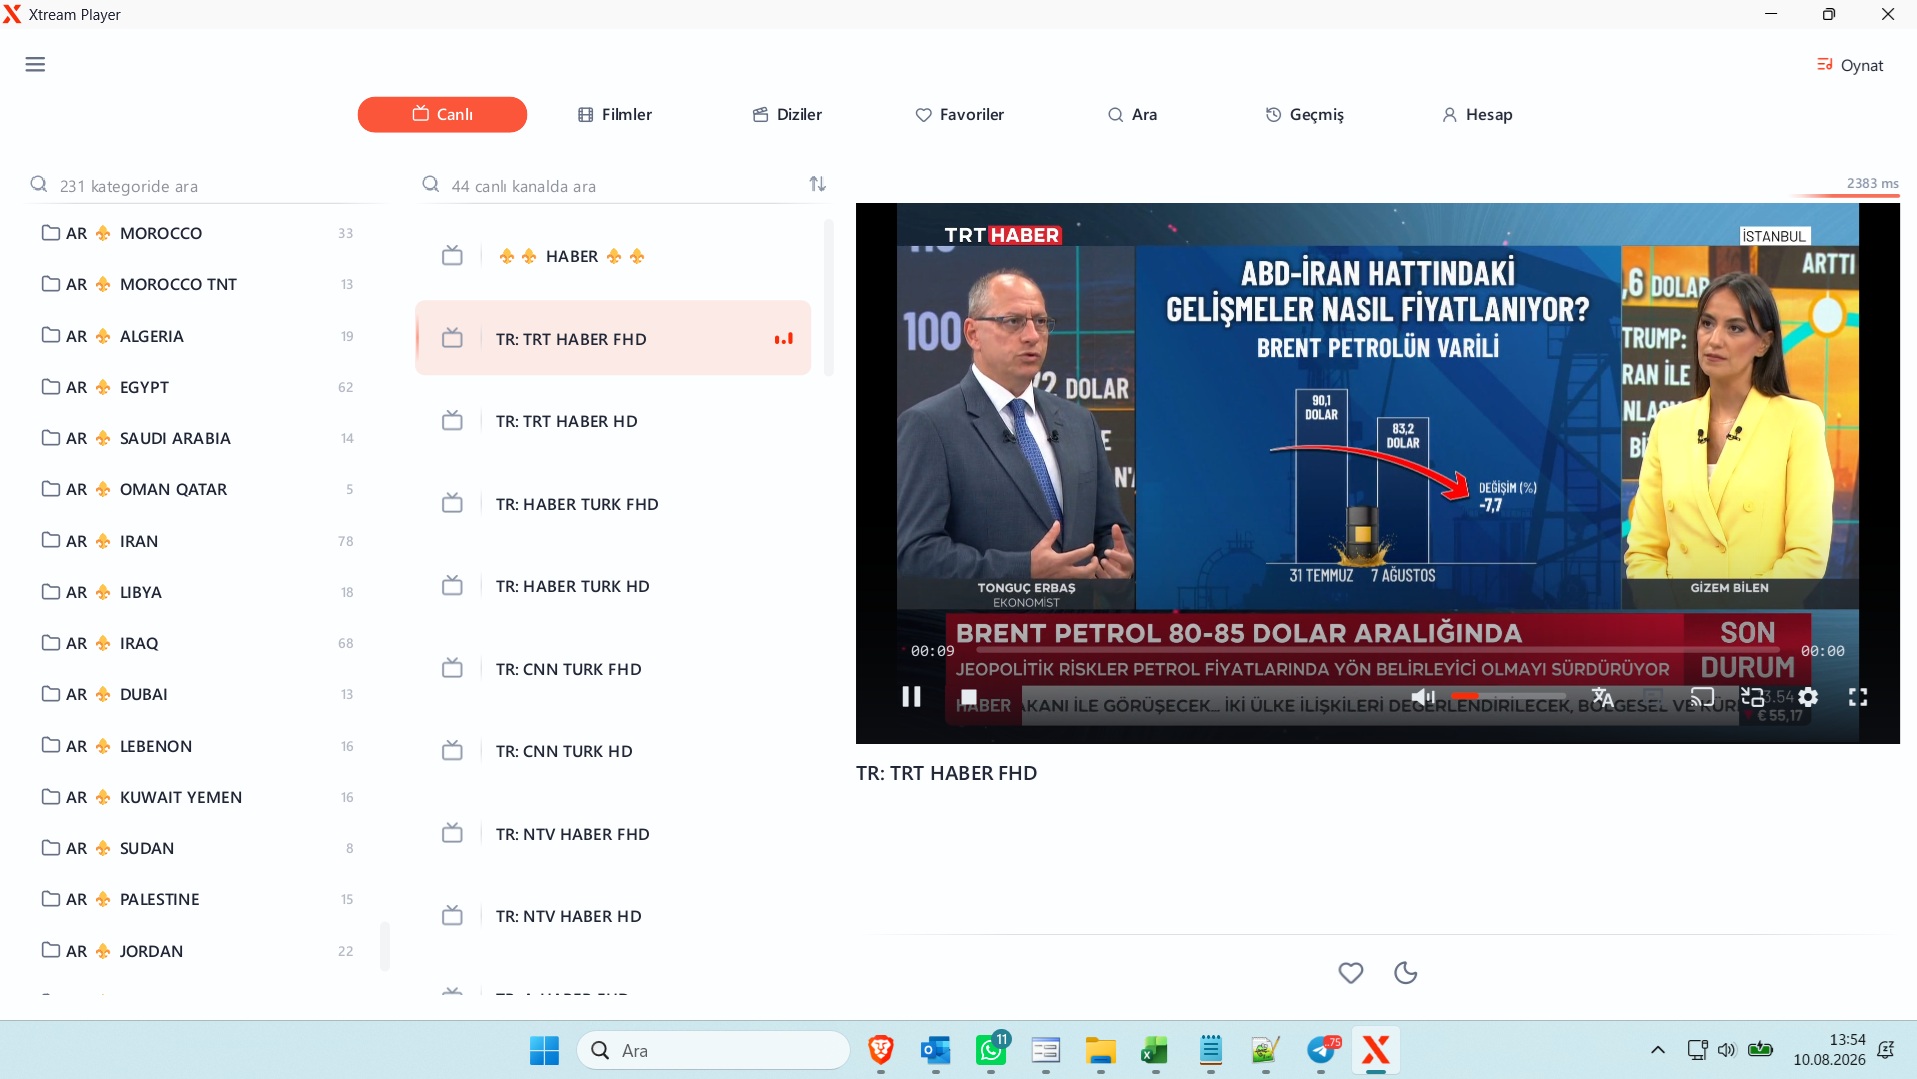Show the Favoriler tab
Image resolution: width=1917 pixels, height=1079 pixels.
point(960,114)
